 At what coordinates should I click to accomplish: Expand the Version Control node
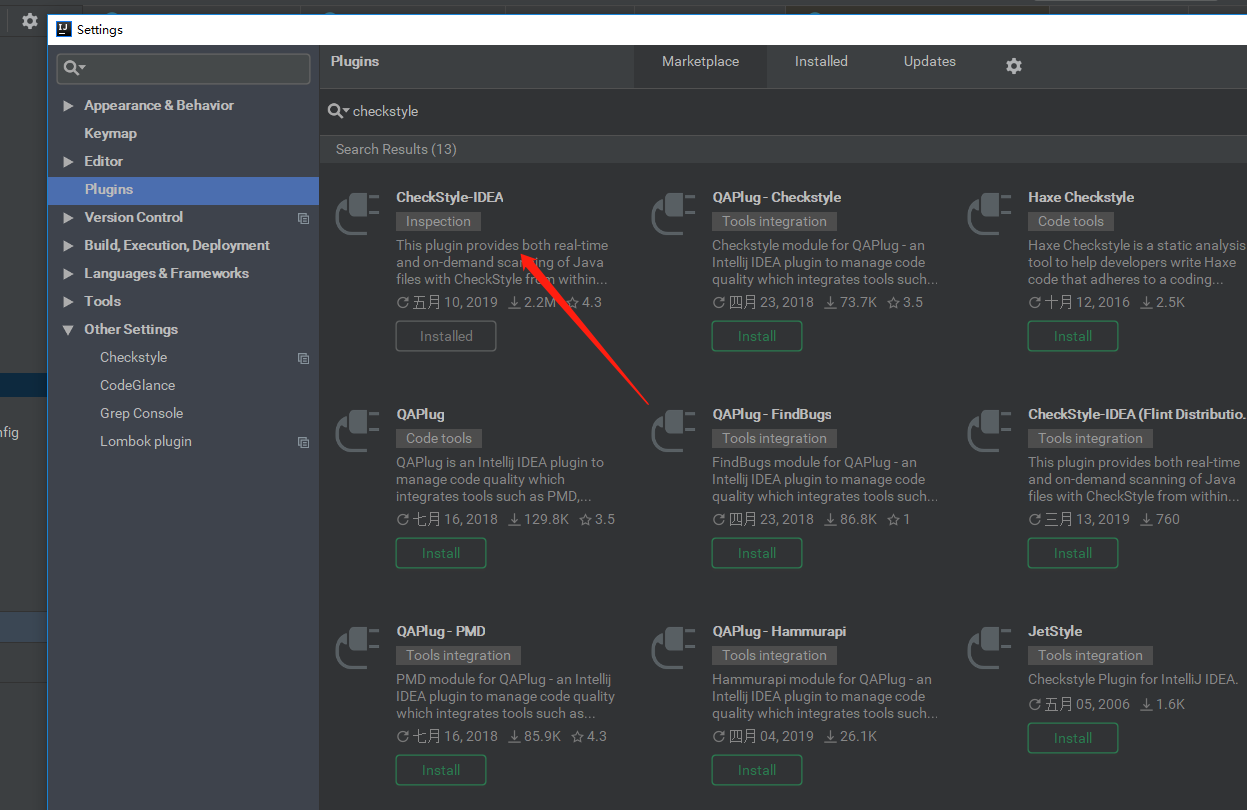tap(68, 218)
